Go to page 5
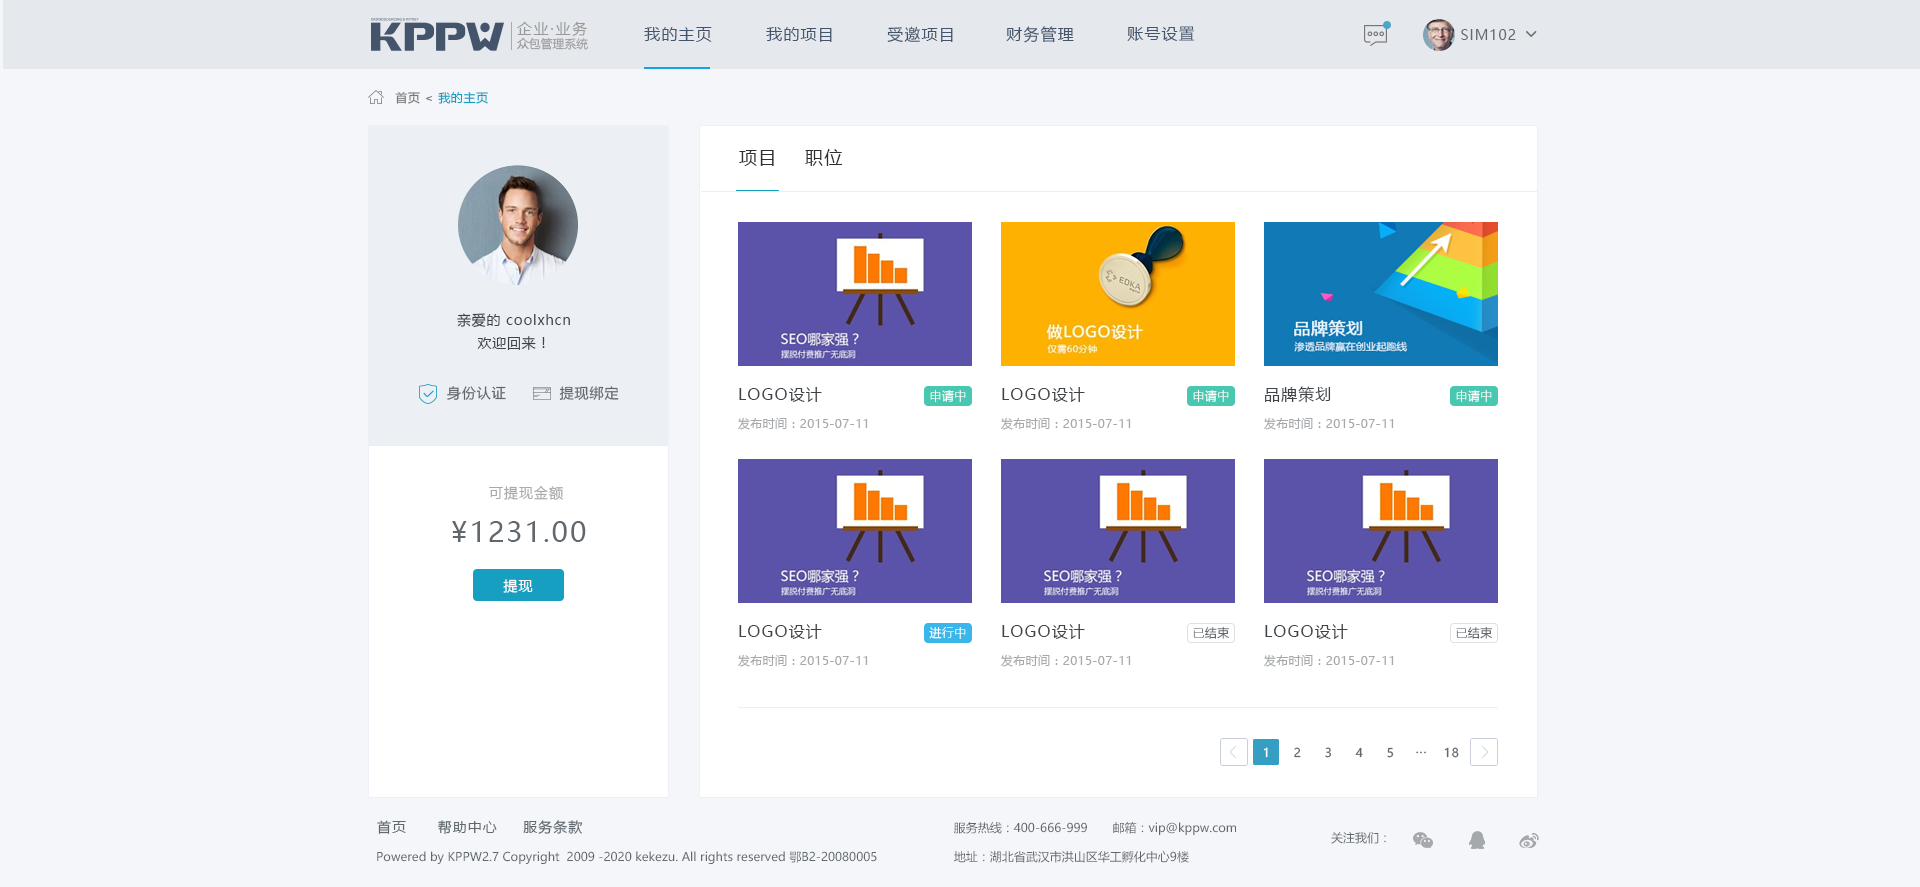Image resolution: width=1920 pixels, height=887 pixels. (x=1390, y=752)
